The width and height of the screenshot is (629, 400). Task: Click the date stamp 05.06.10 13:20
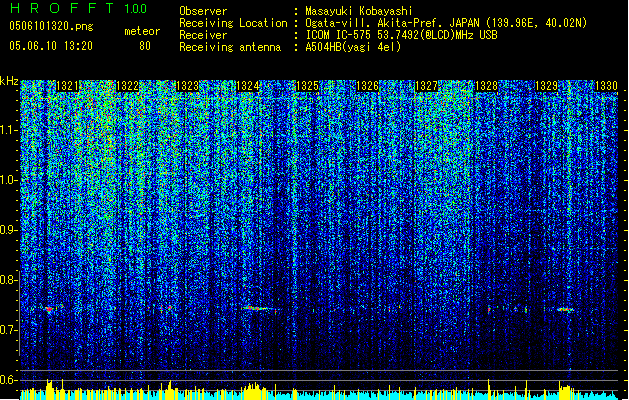51,46
